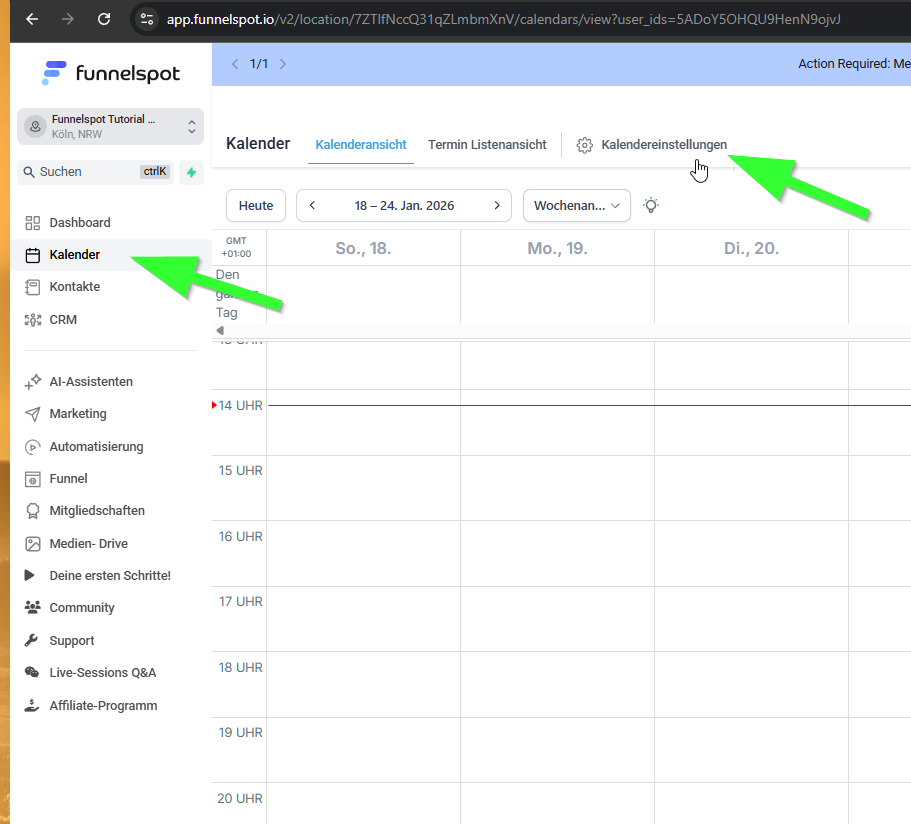Image resolution: width=911 pixels, height=824 pixels.
Task: Click the So., 18. day header
Action: 363,249
